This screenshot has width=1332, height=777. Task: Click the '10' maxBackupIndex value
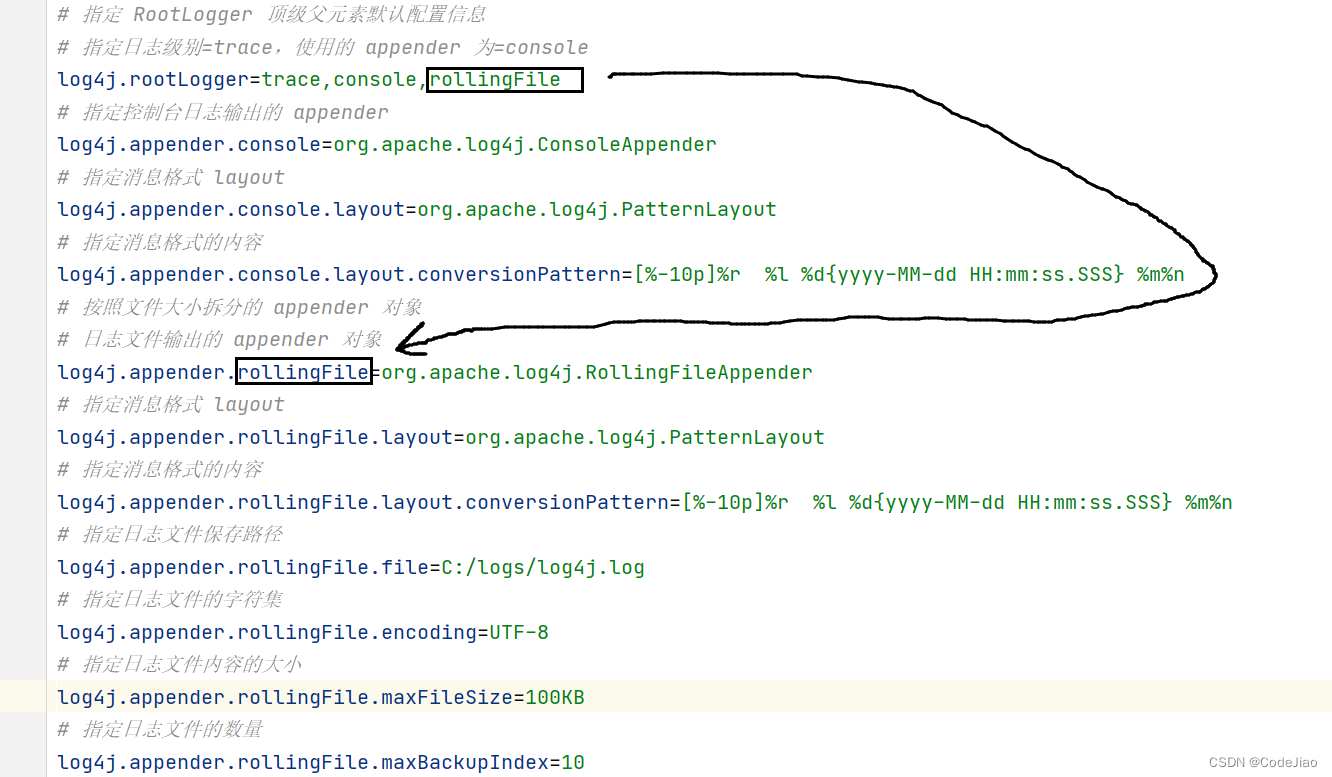(x=573, y=763)
